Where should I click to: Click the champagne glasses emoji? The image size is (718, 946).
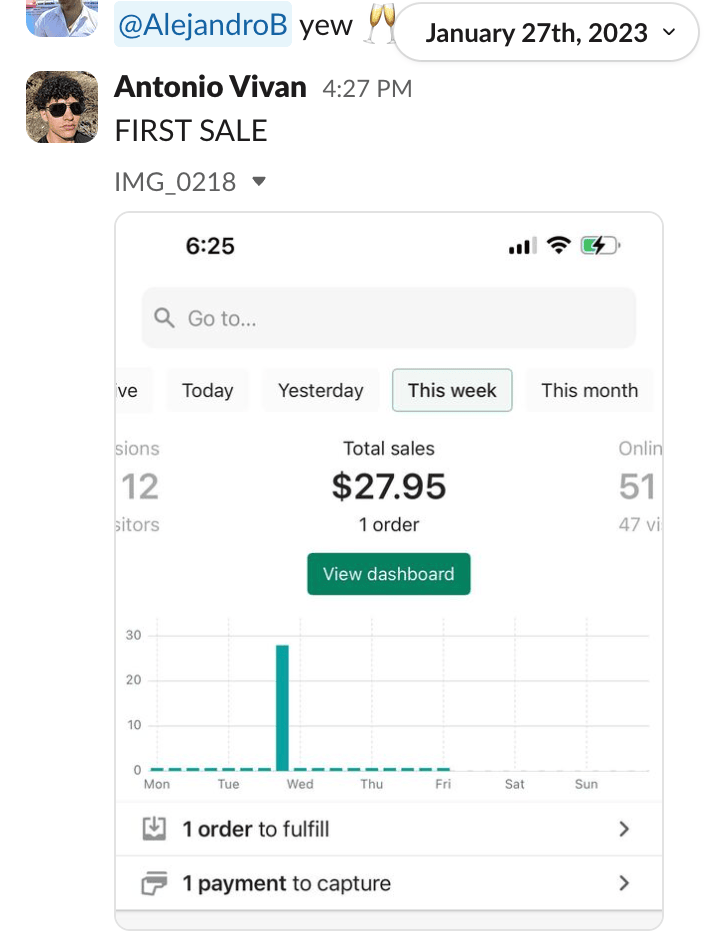click(379, 25)
